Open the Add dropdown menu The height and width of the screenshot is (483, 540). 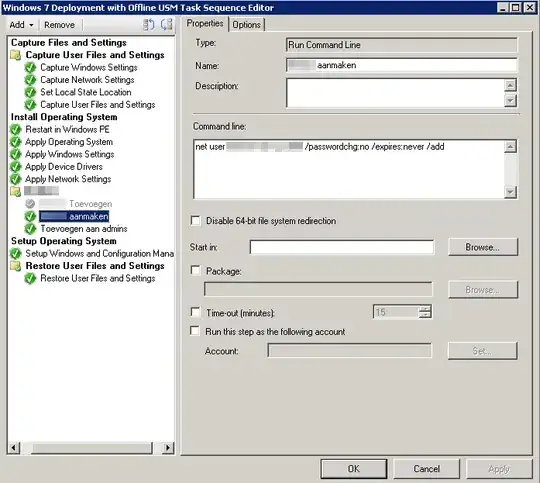pyautogui.click(x=21, y=25)
